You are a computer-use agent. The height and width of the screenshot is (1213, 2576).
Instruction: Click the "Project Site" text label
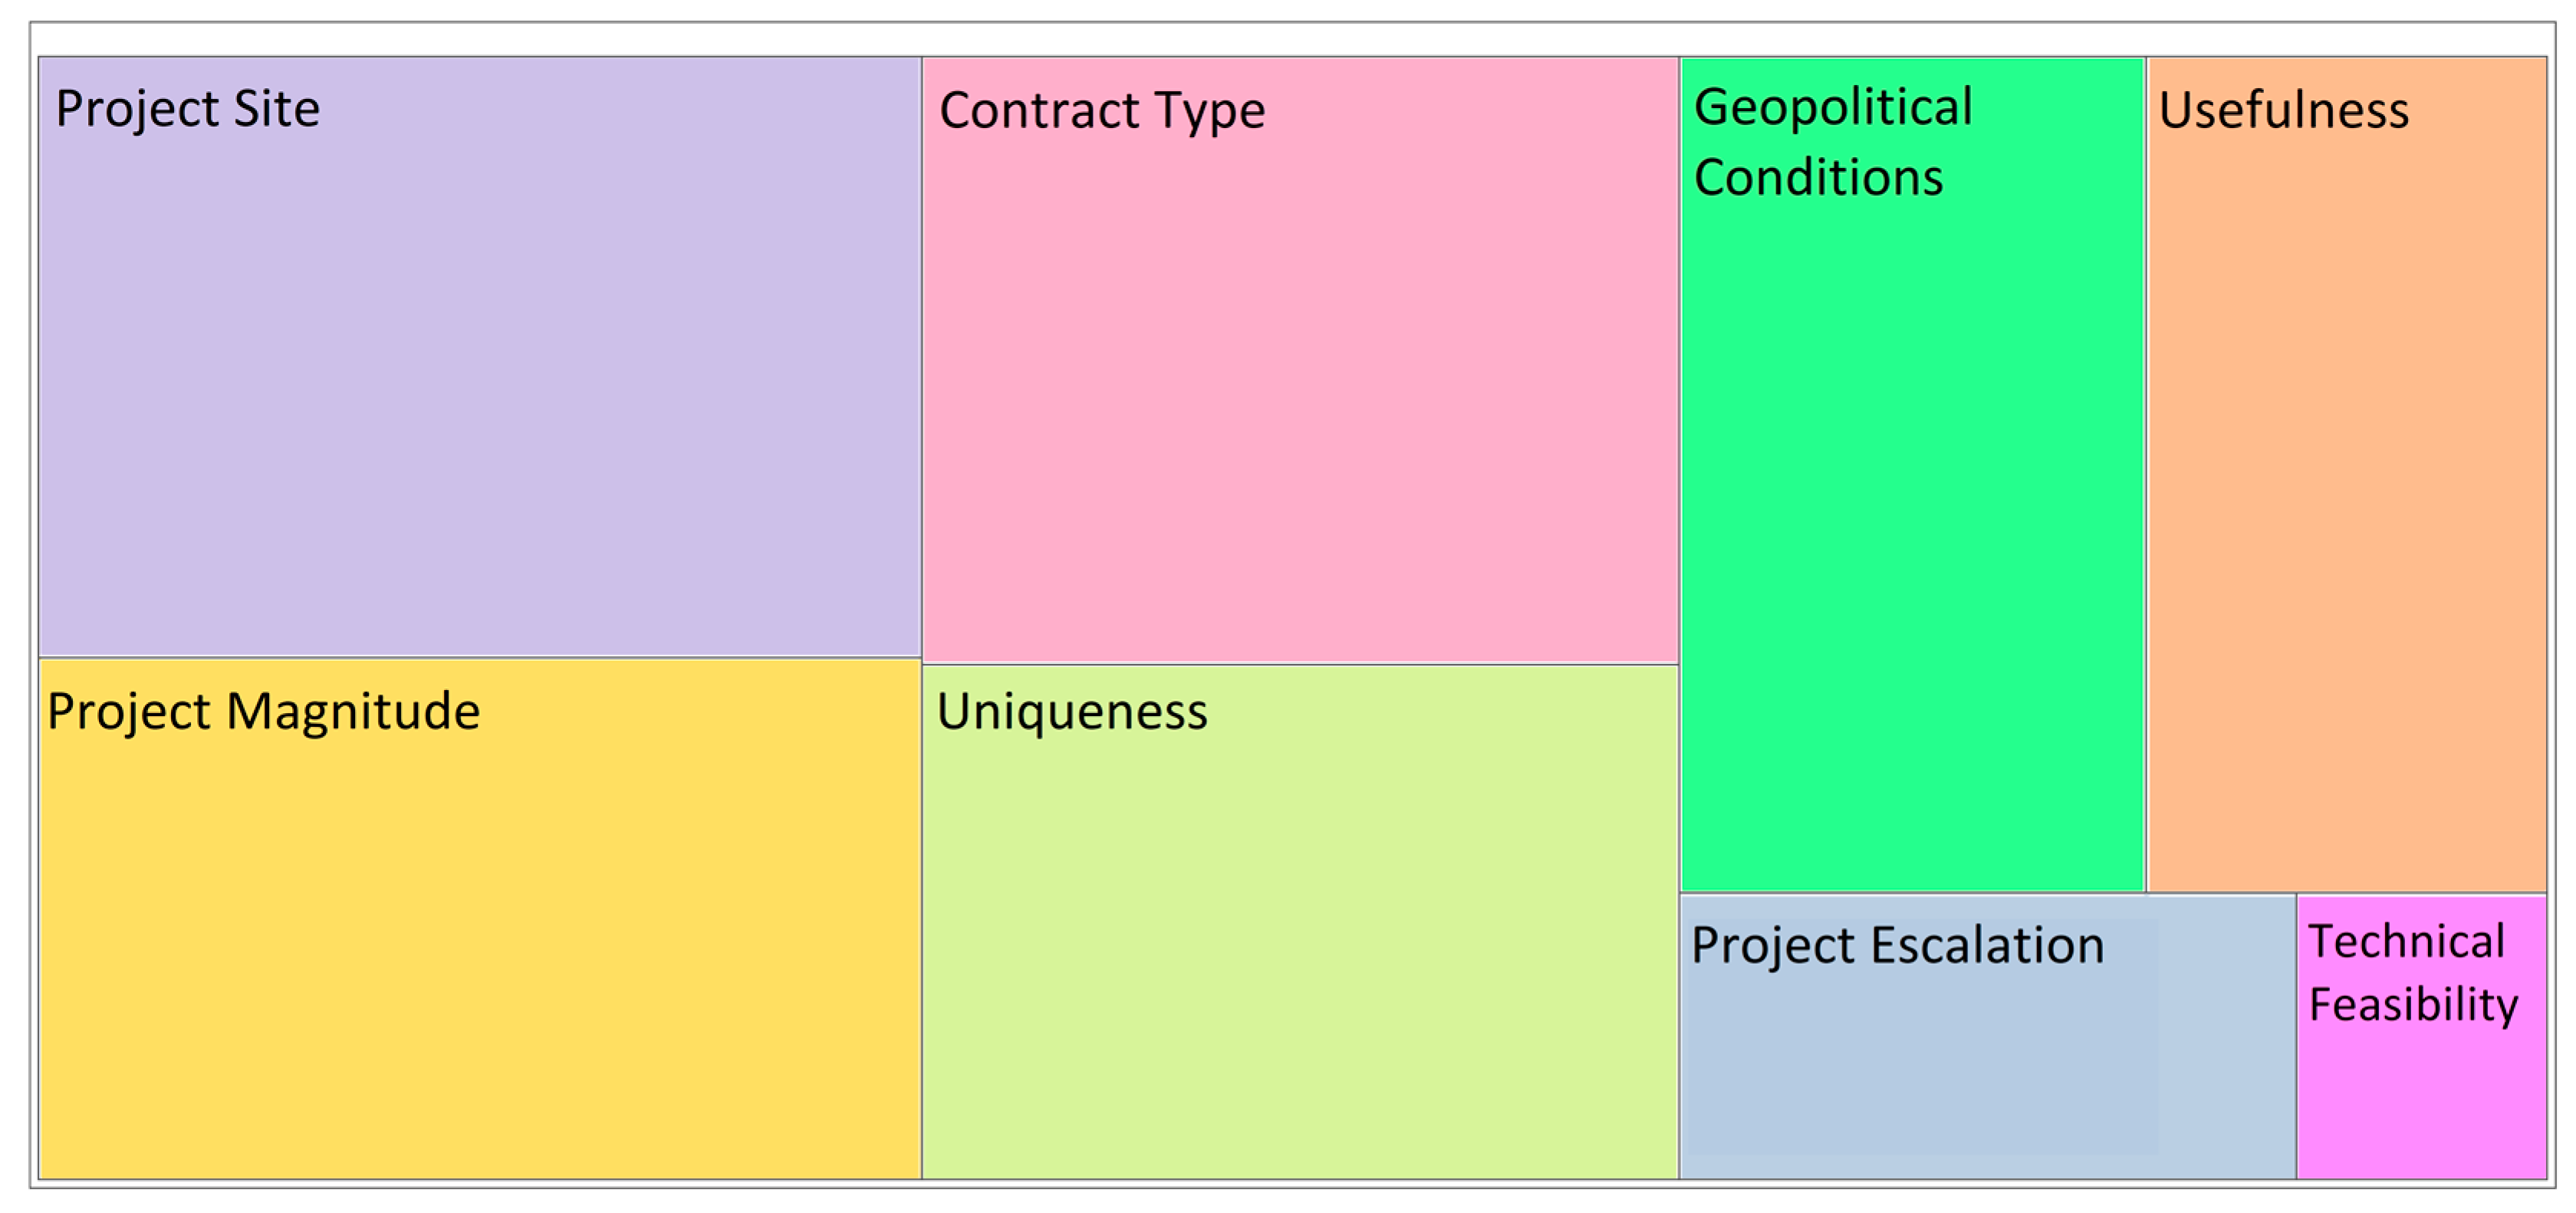pos(188,108)
